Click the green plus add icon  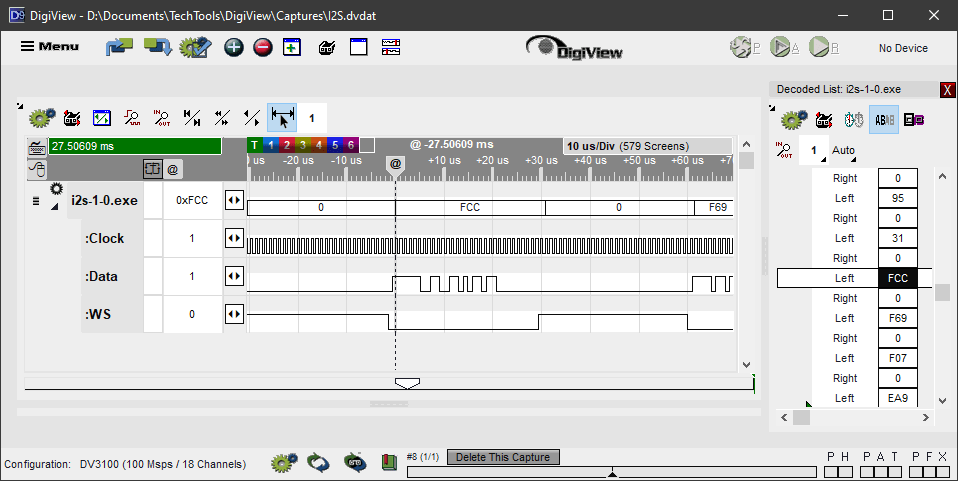233,47
